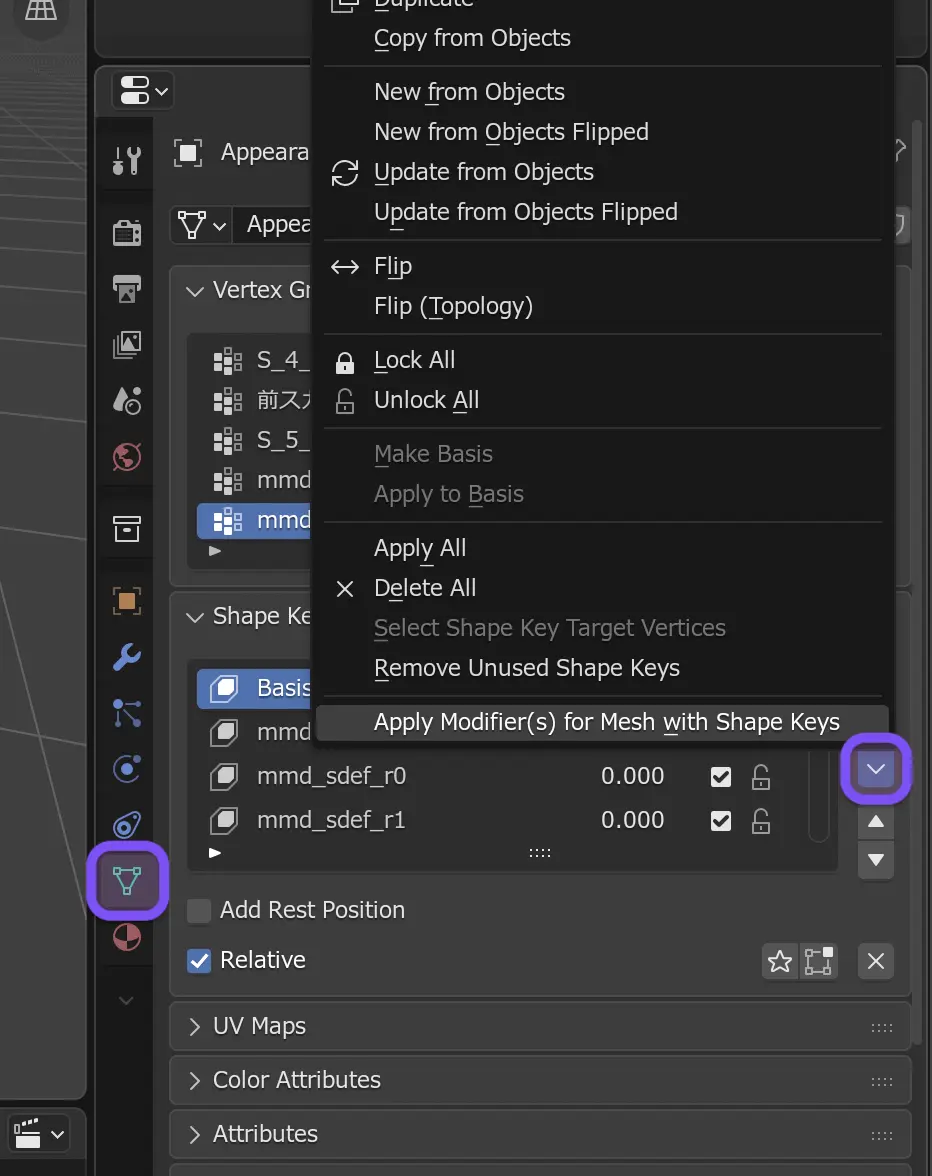Expand the Attributes panel

tap(195, 1135)
